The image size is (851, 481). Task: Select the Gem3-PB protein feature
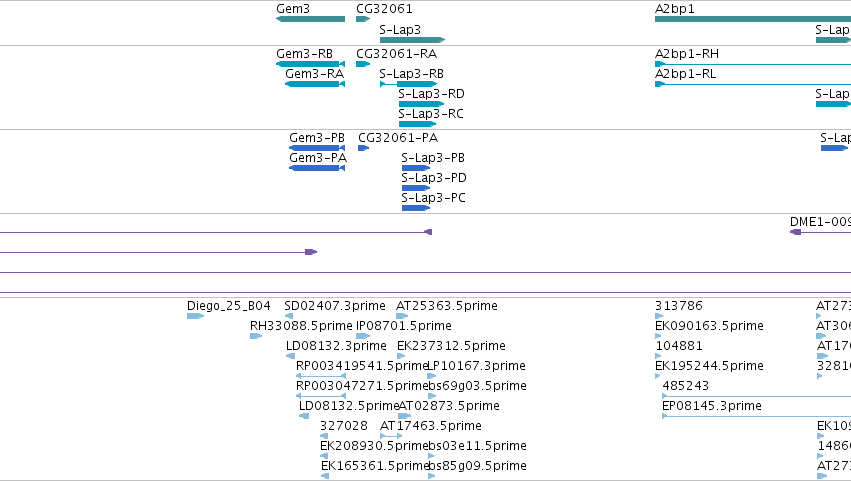point(317,148)
